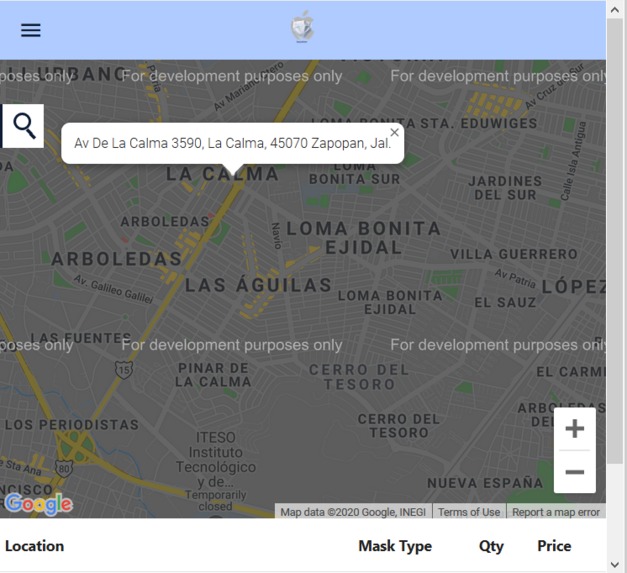This screenshot has height=573, width=627.
Task: Click the Price column header
Action: (x=554, y=546)
